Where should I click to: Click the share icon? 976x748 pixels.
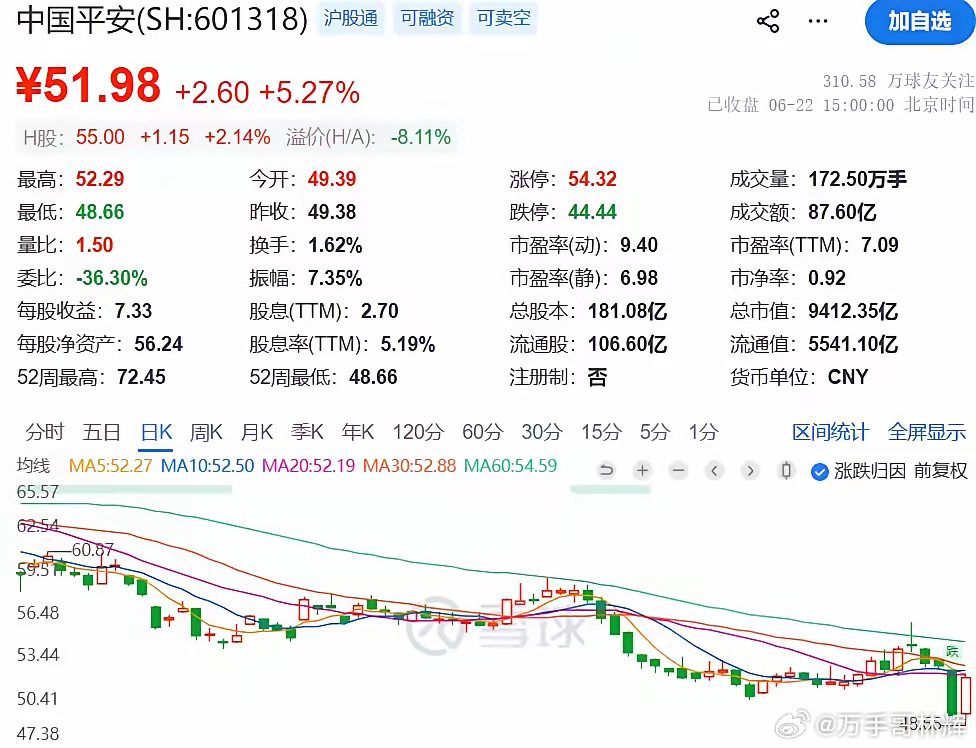[x=767, y=21]
